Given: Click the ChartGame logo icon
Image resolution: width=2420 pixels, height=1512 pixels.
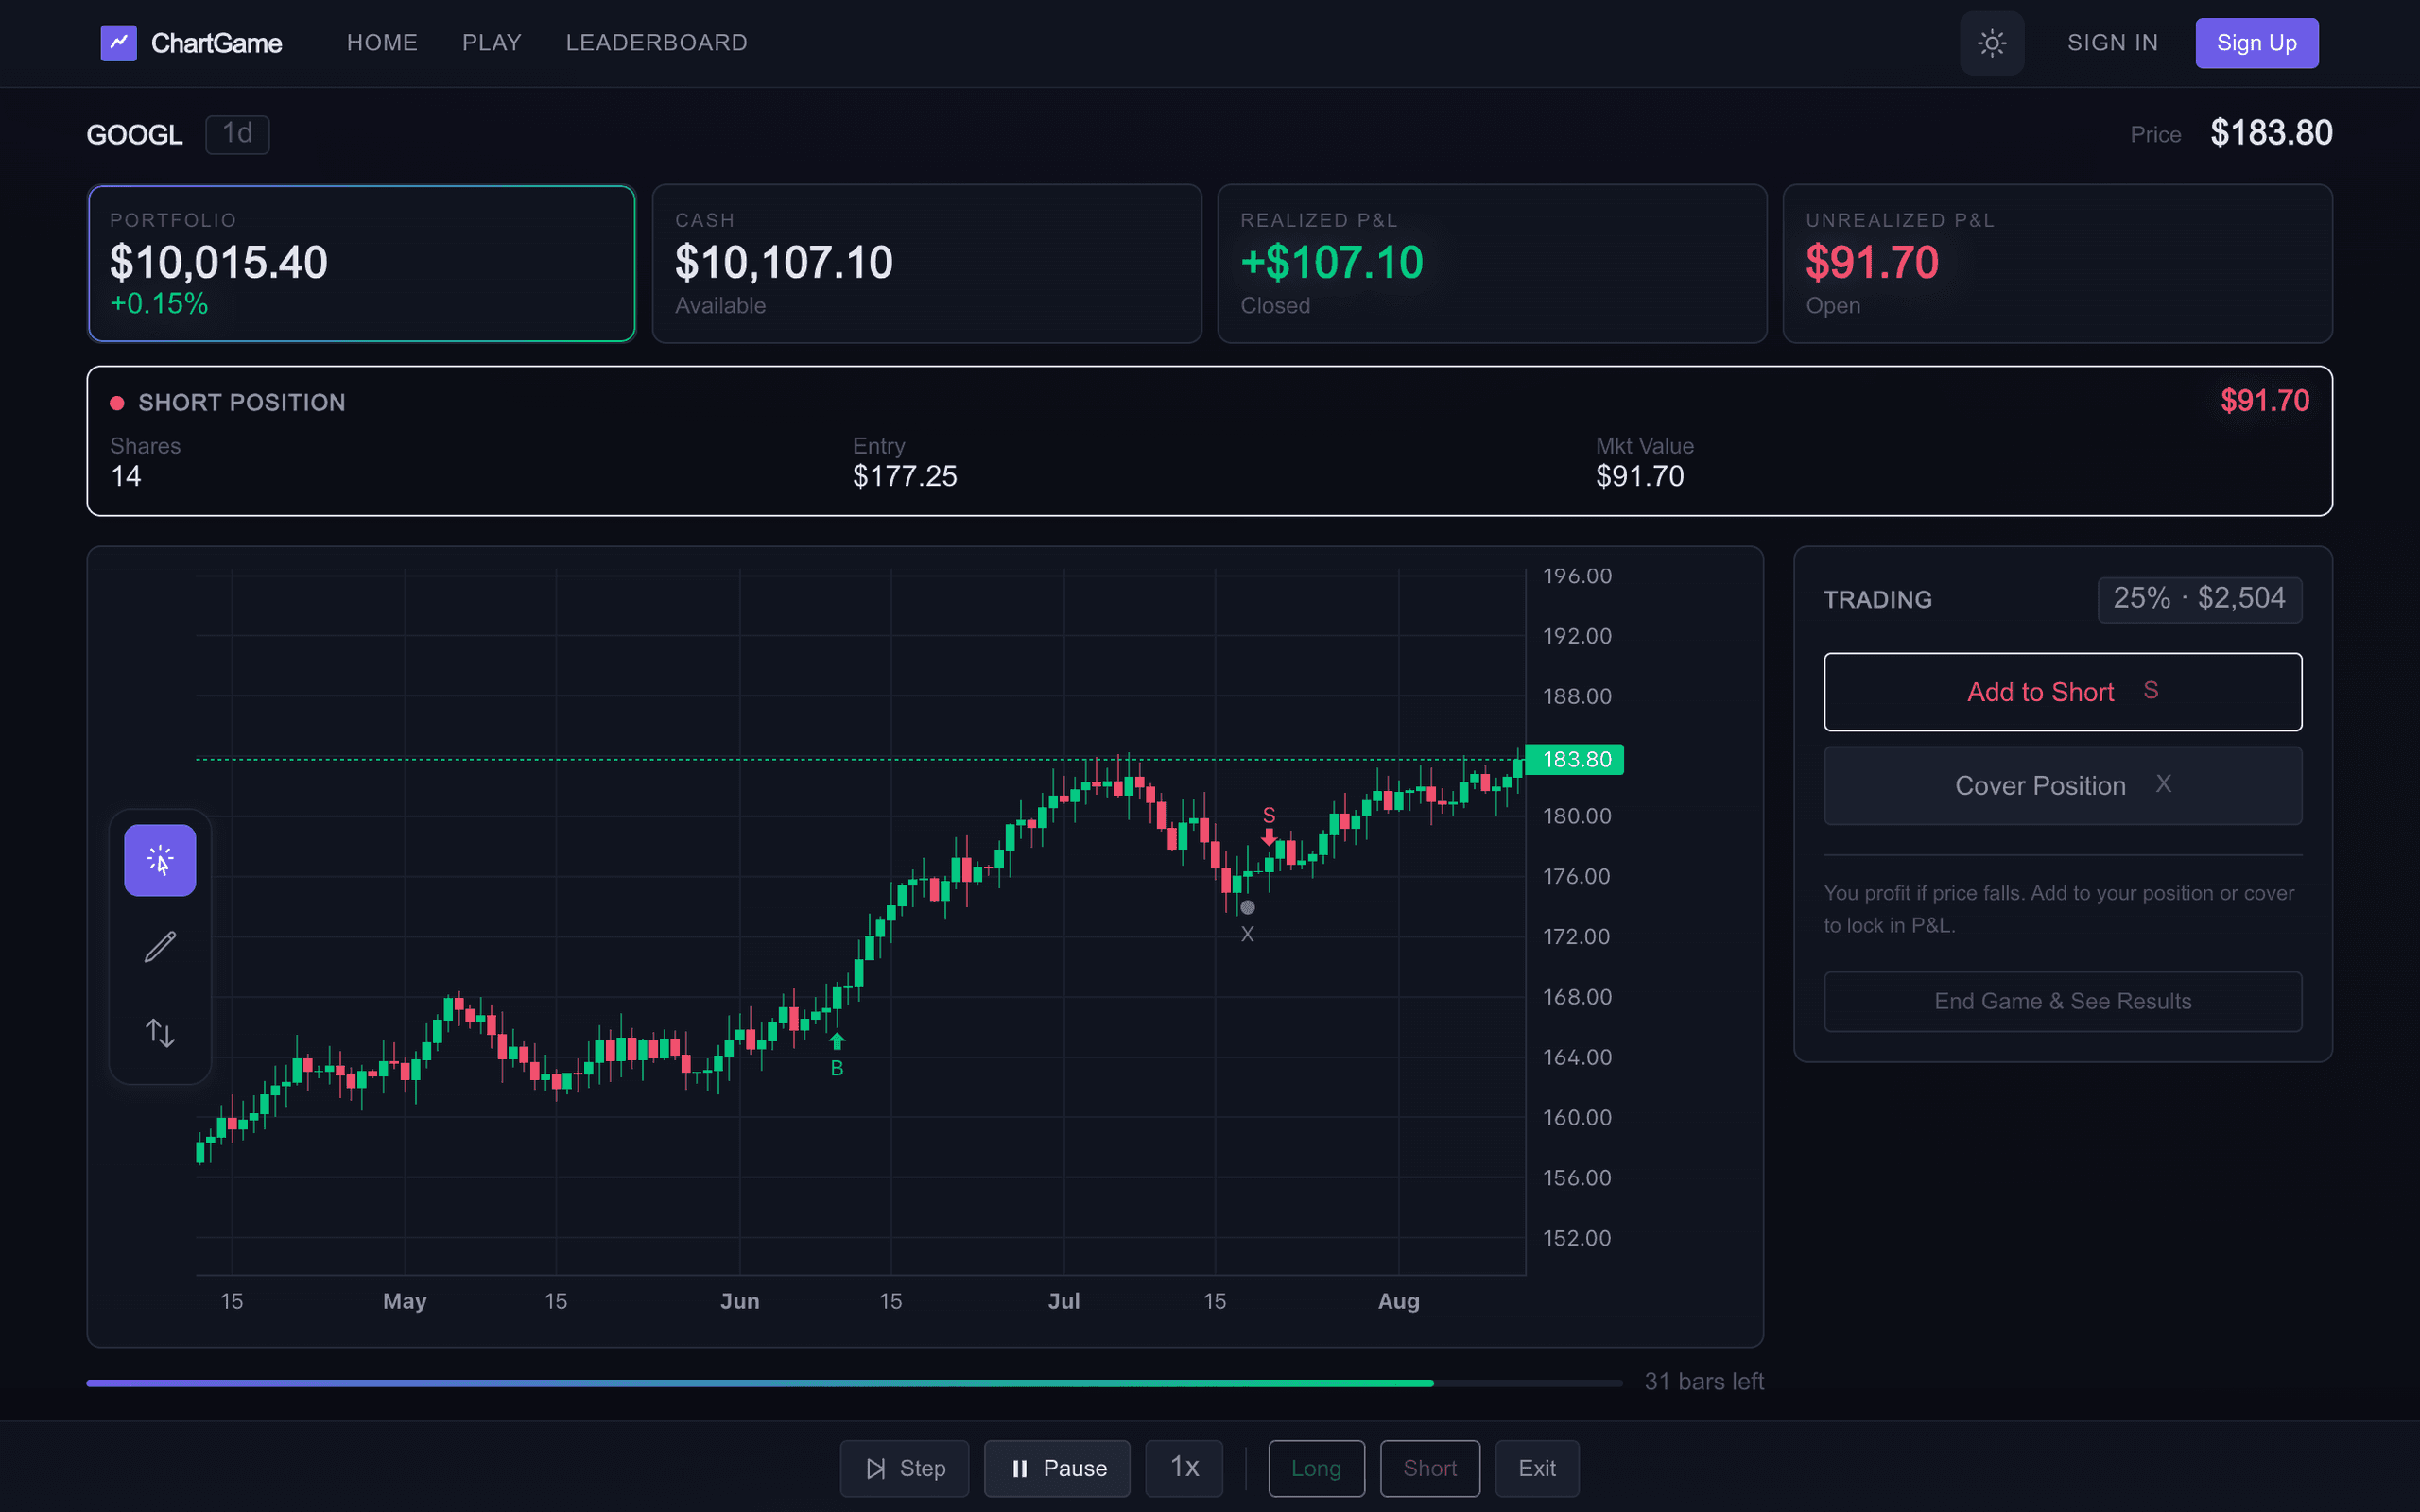Looking at the screenshot, I should pos(118,42).
